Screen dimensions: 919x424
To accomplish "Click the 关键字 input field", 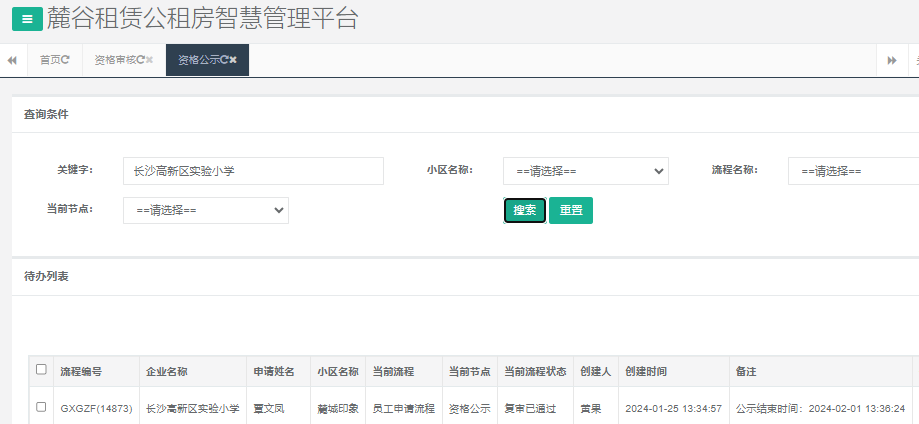I will (x=253, y=171).
